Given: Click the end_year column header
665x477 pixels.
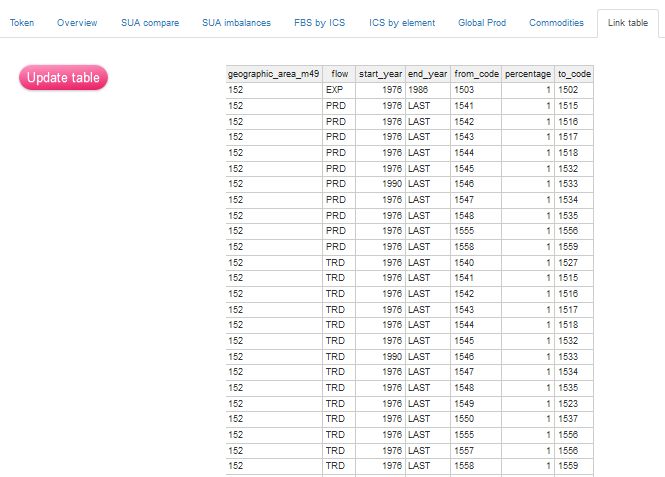Looking at the screenshot, I should point(428,74).
